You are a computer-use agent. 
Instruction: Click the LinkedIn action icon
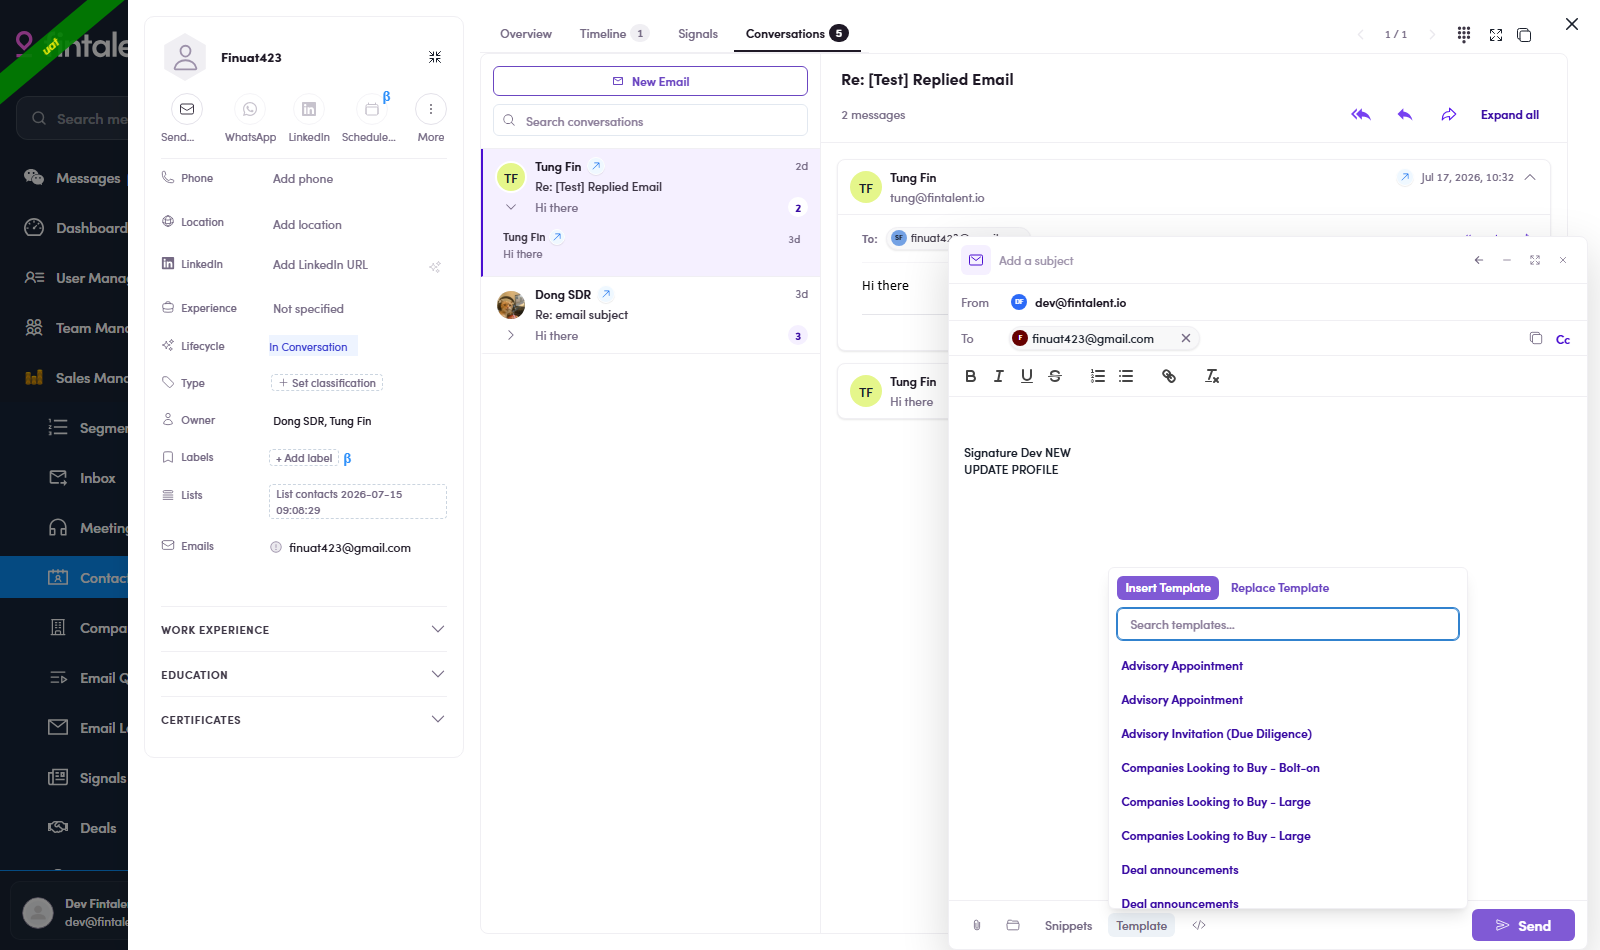[309, 109]
